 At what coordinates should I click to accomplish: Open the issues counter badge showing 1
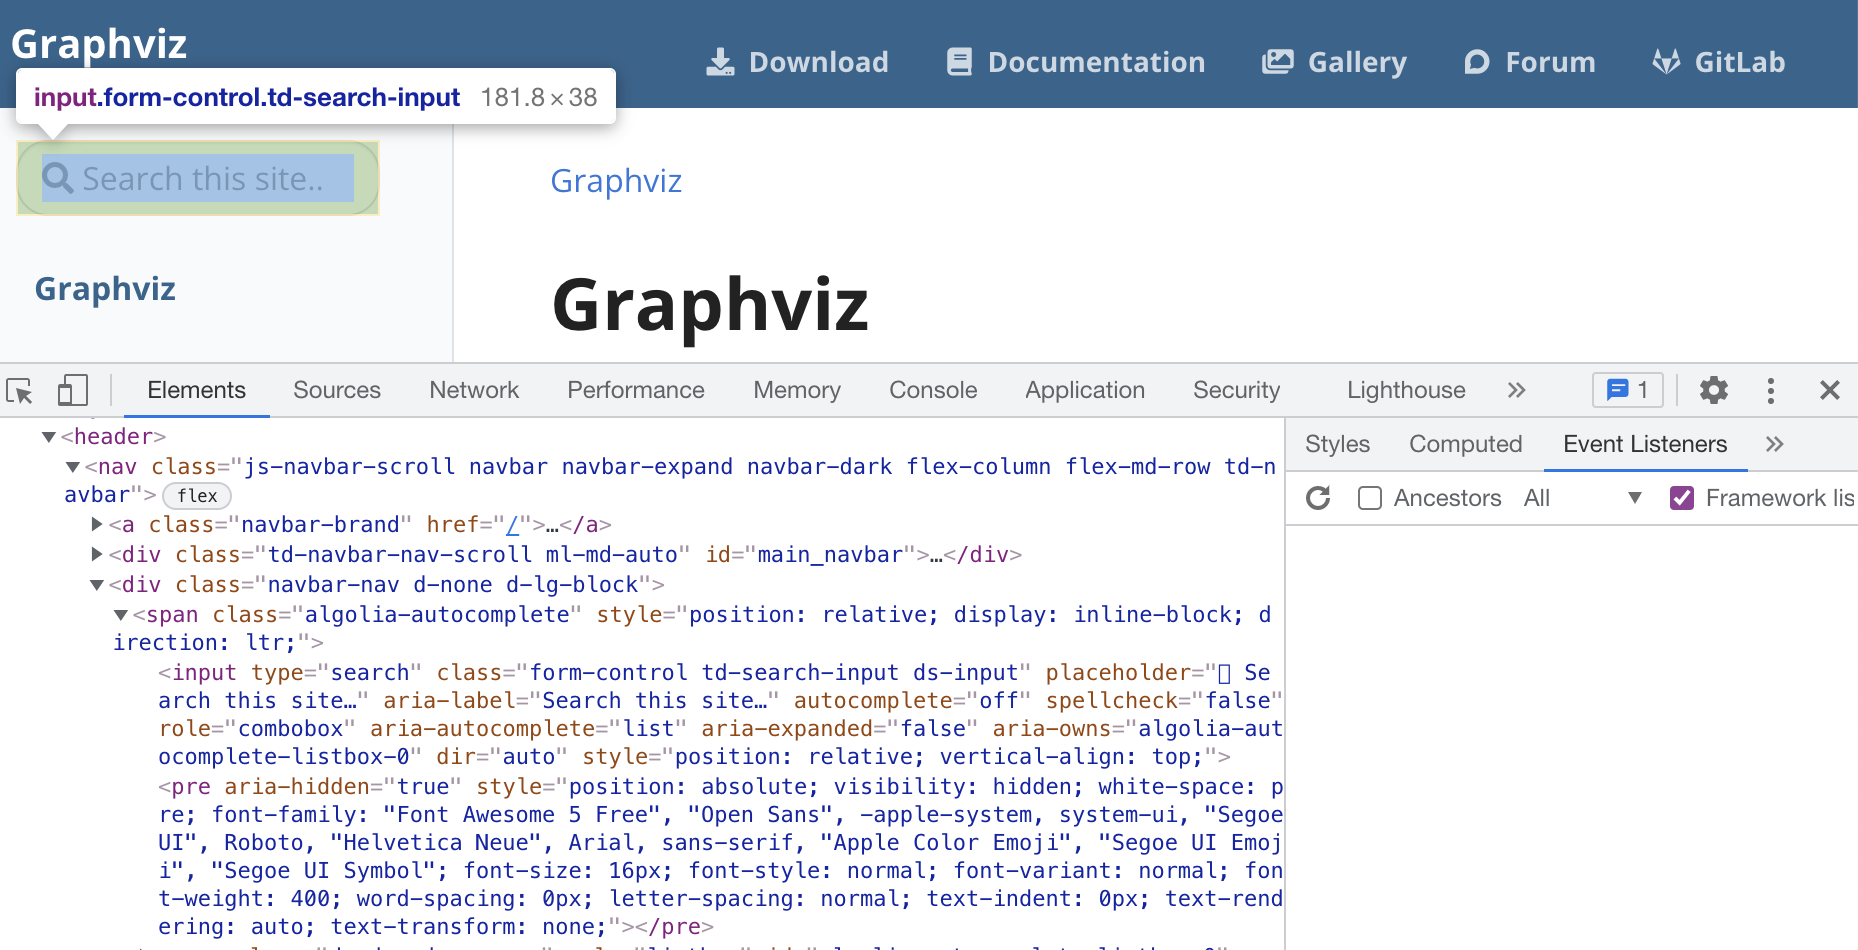click(1627, 390)
